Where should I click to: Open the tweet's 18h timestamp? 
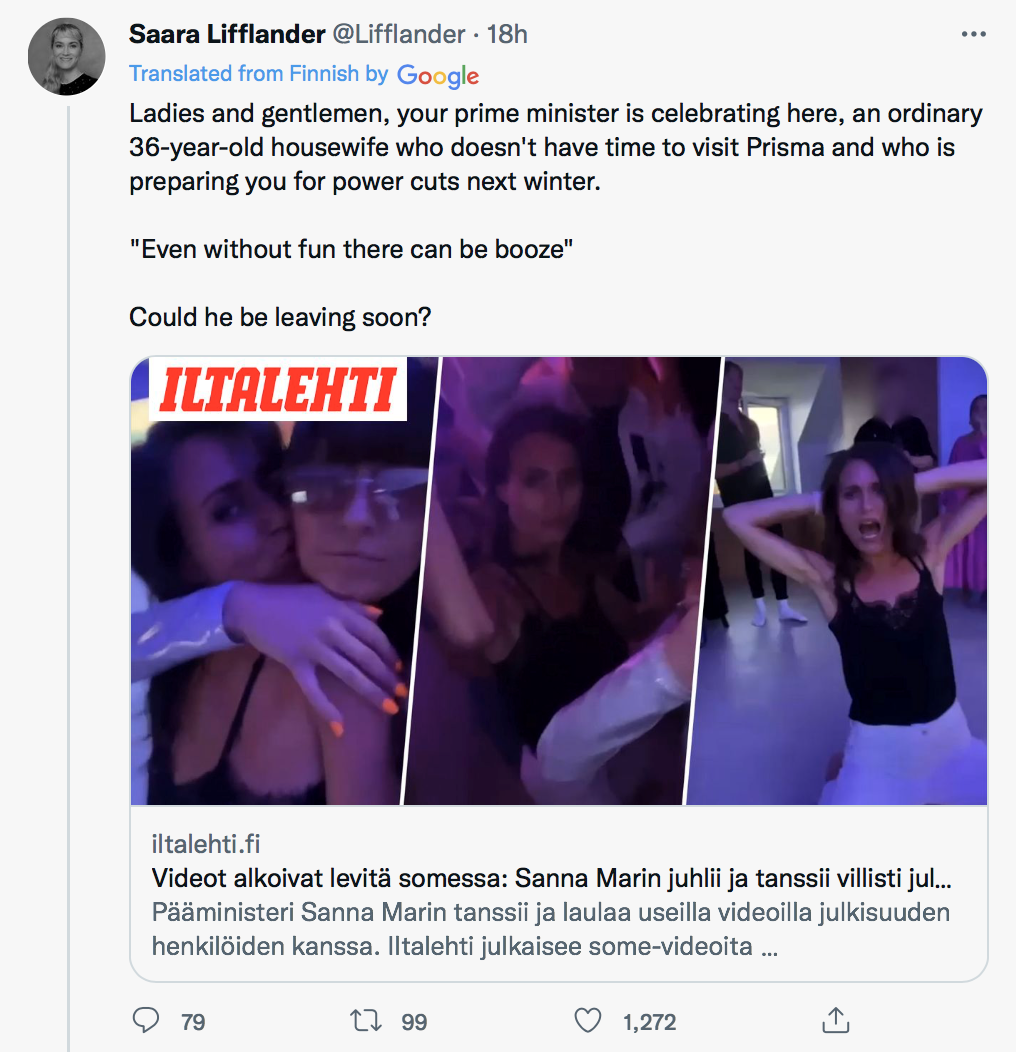pyautogui.click(x=507, y=34)
